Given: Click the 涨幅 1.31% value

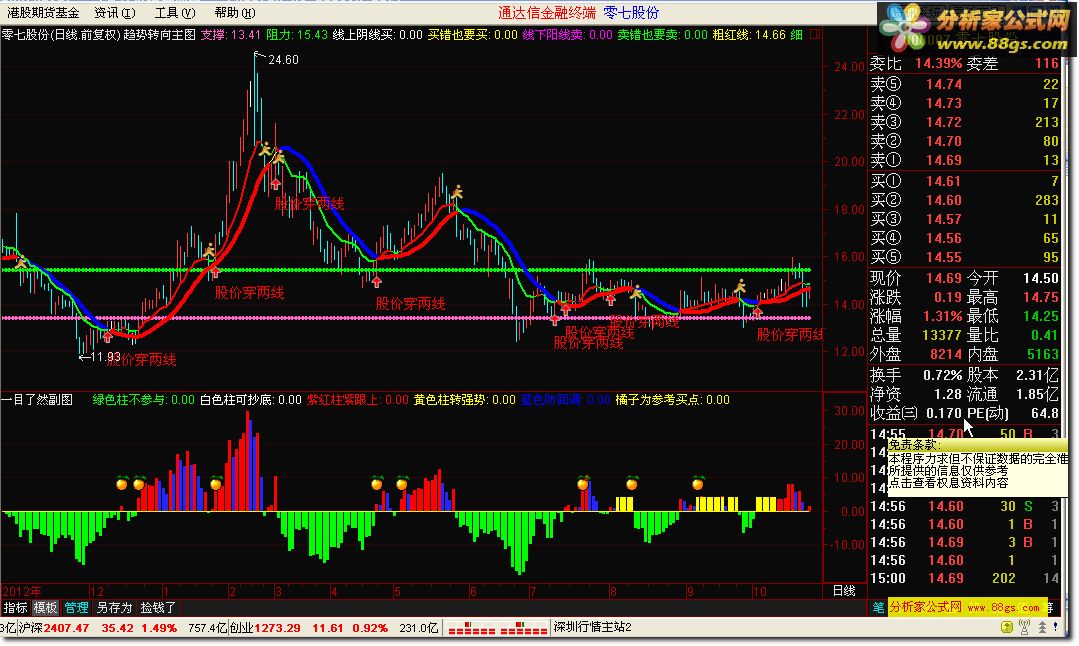Looking at the screenshot, I should click(942, 316).
